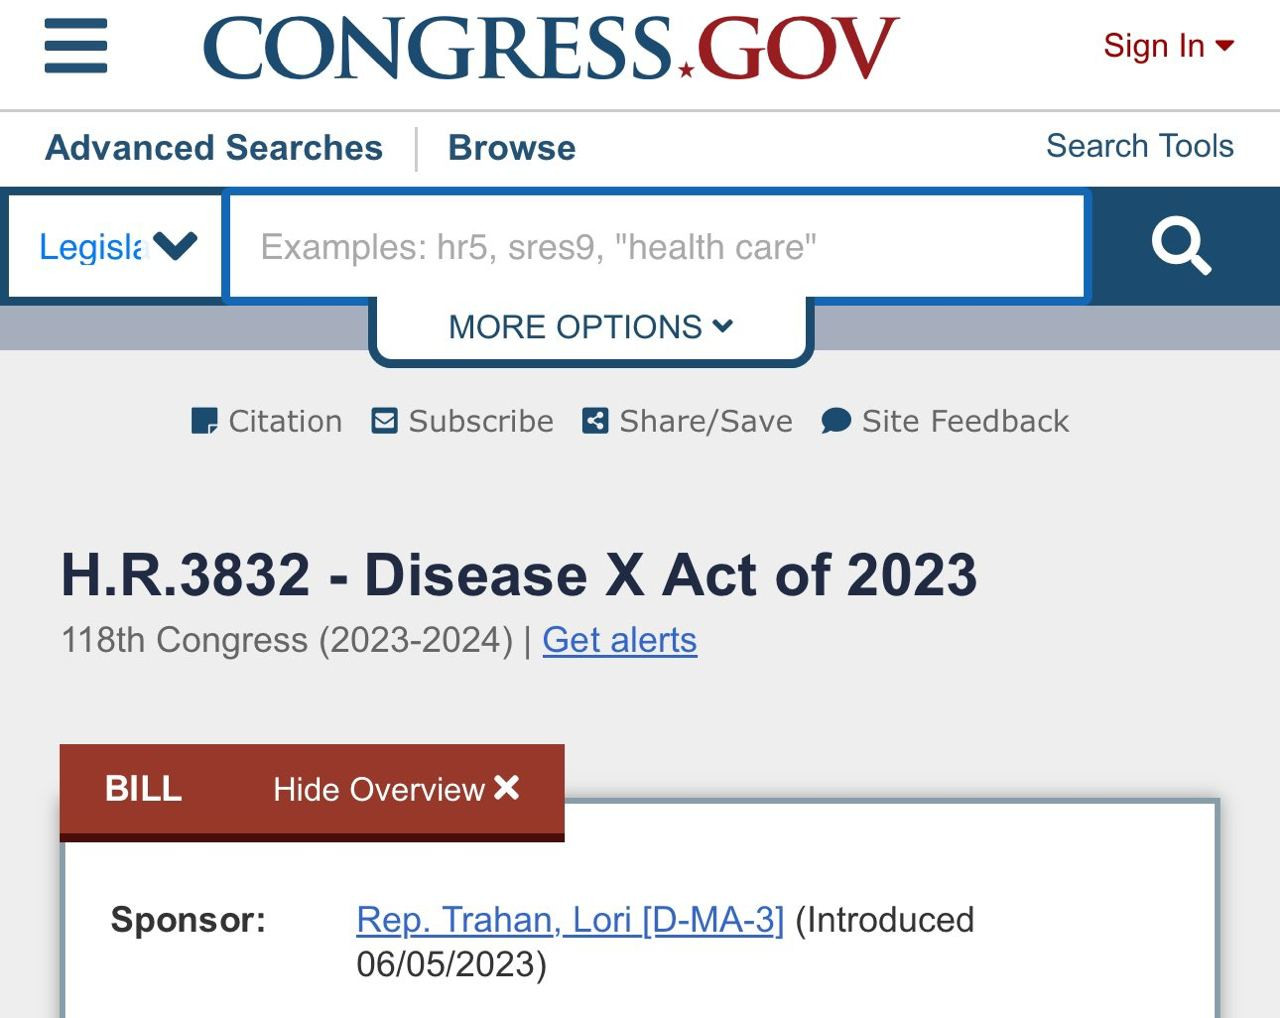Click the Subscribe envelope icon
The height and width of the screenshot is (1018, 1280).
coord(384,421)
